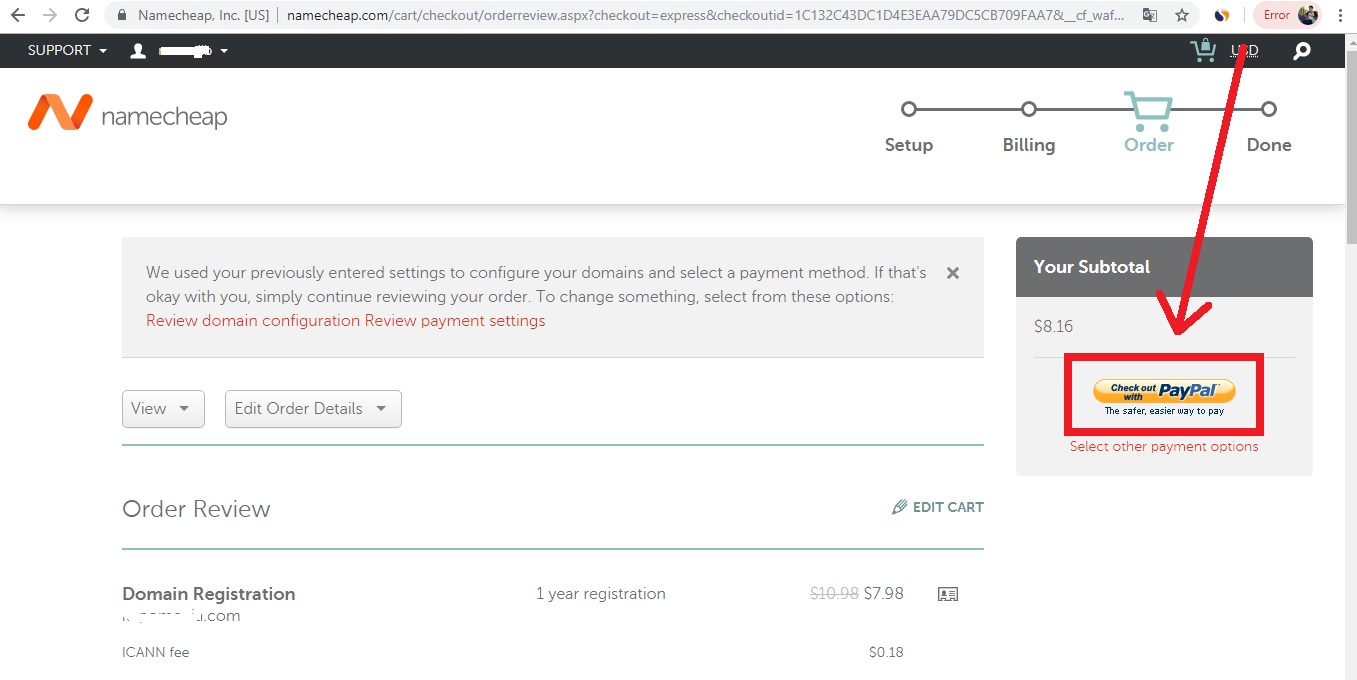
Task: Click the $0.18 ICANN fee amount
Action: click(886, 653)
